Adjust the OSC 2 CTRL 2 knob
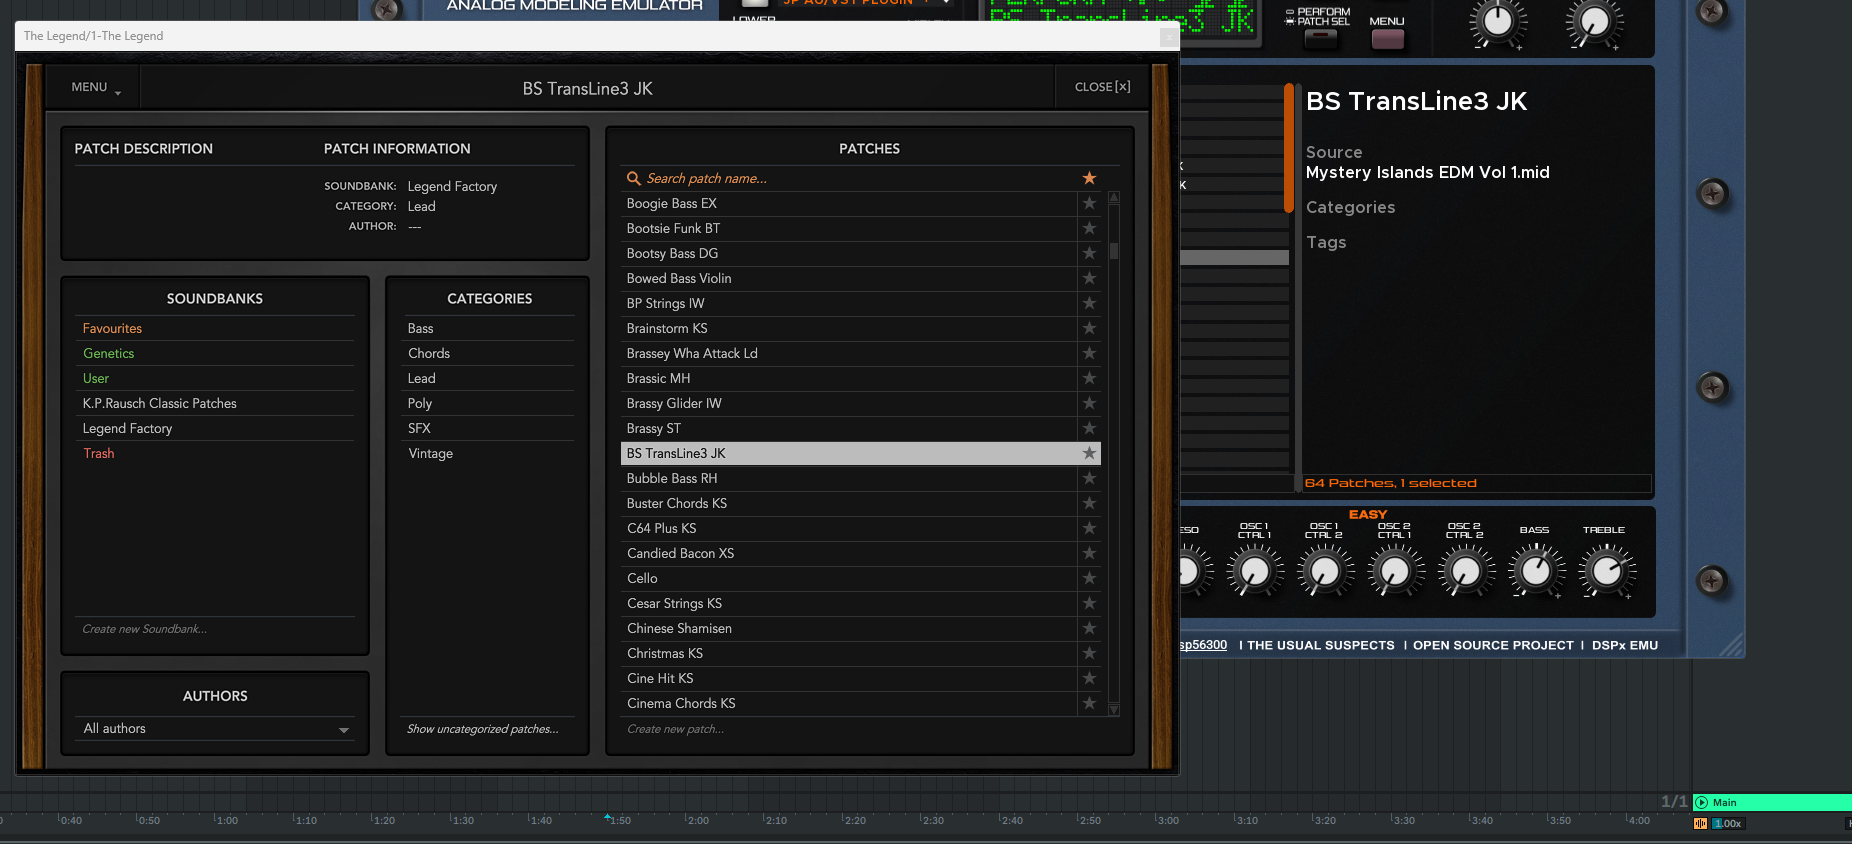This screenshot has width=1852, height=844. 1465,571
